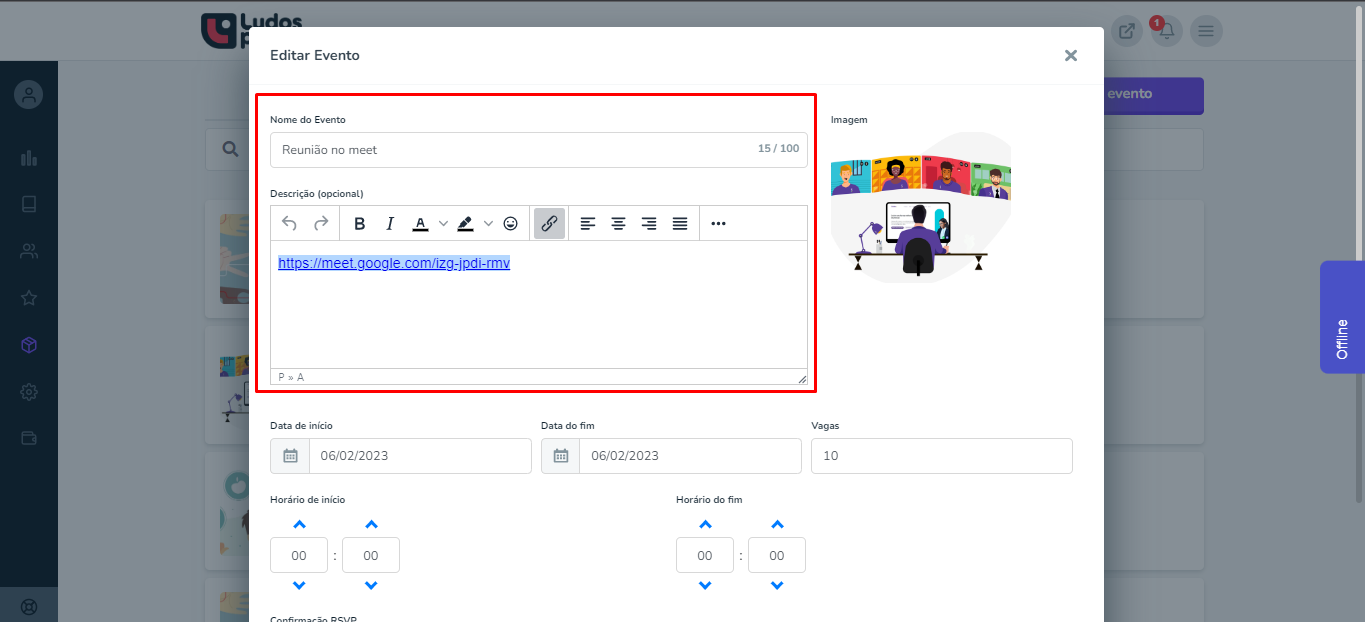Open the hamburger menu in header
The image size is (1365, 622).
coord(1206,31)
